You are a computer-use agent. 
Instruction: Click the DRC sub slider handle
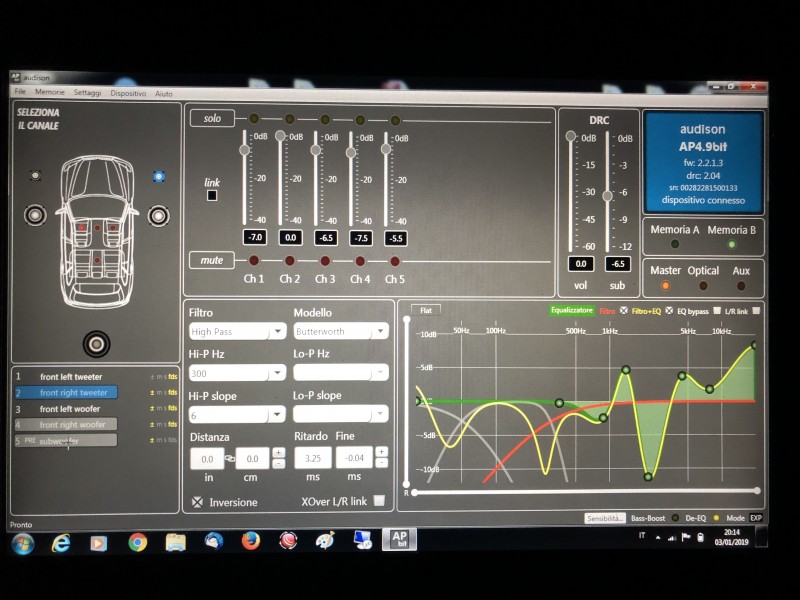tap(607, 196)
